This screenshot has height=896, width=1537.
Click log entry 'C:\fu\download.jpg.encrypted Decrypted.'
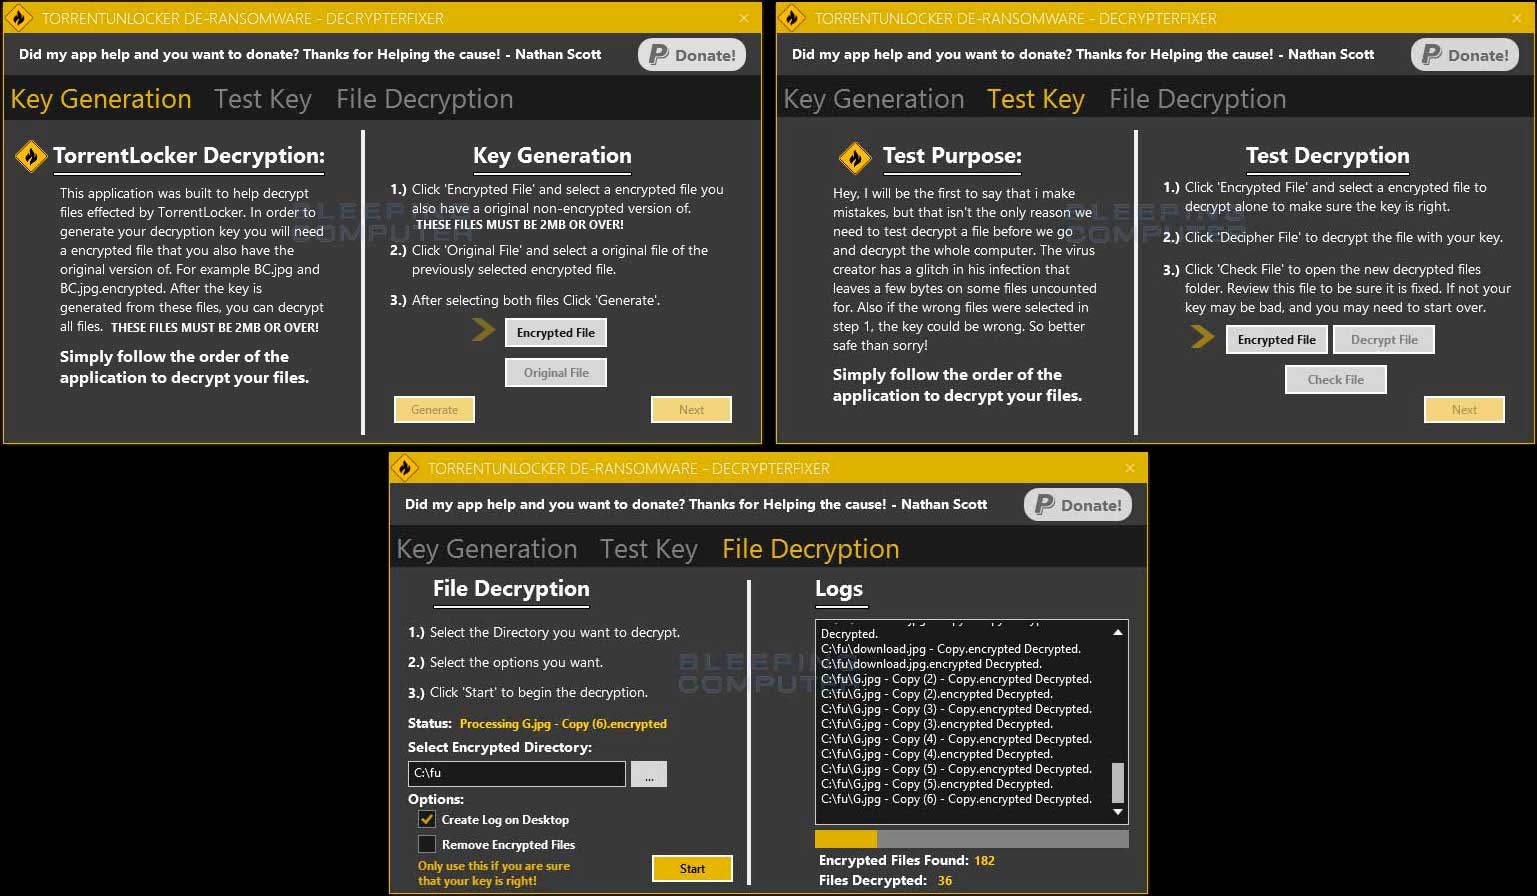coord(931,664)
